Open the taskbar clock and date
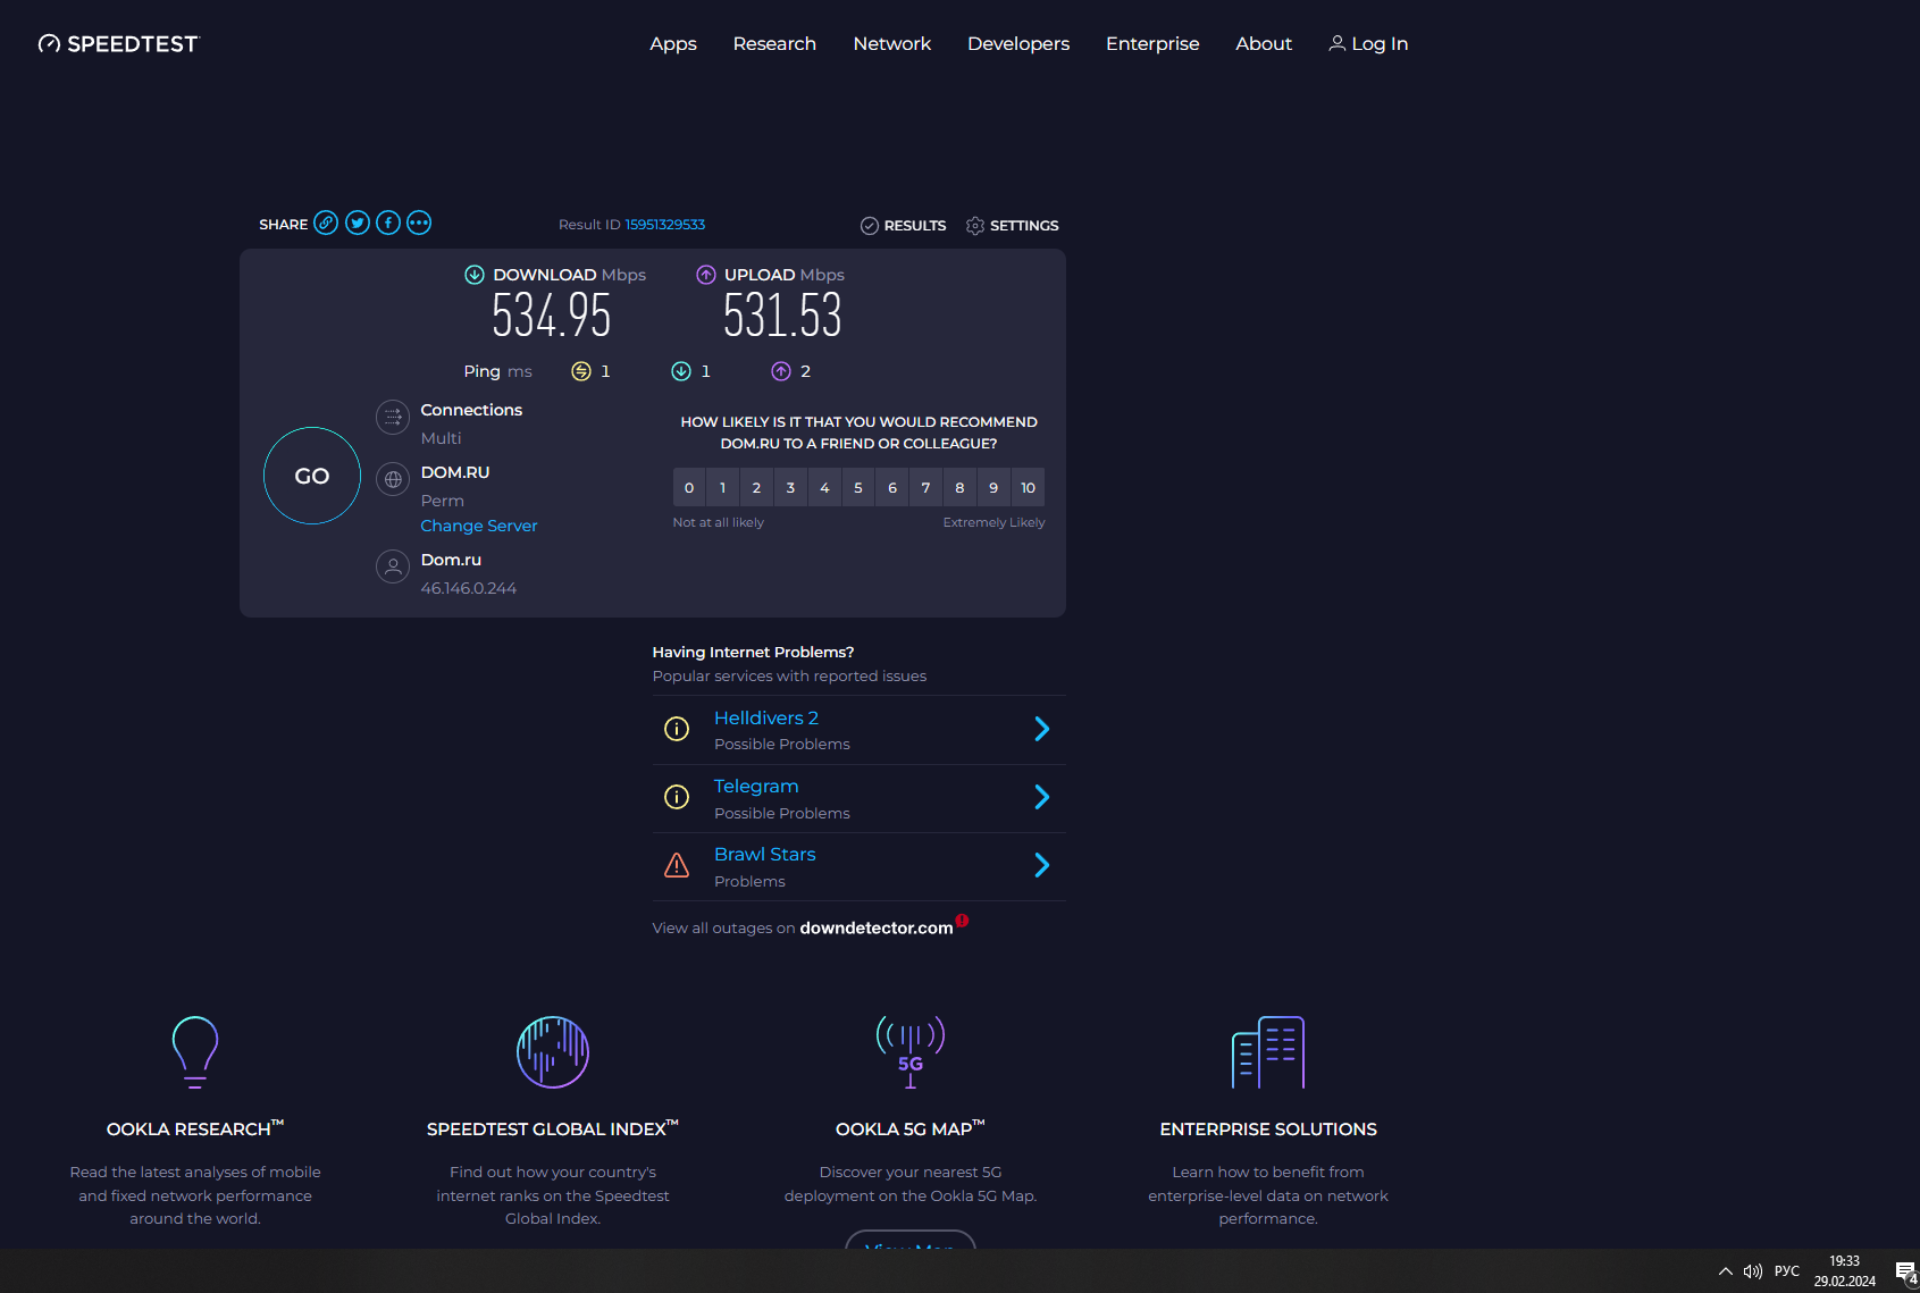Screen dimensions: 1920x1293 tap(1845, 1271)
